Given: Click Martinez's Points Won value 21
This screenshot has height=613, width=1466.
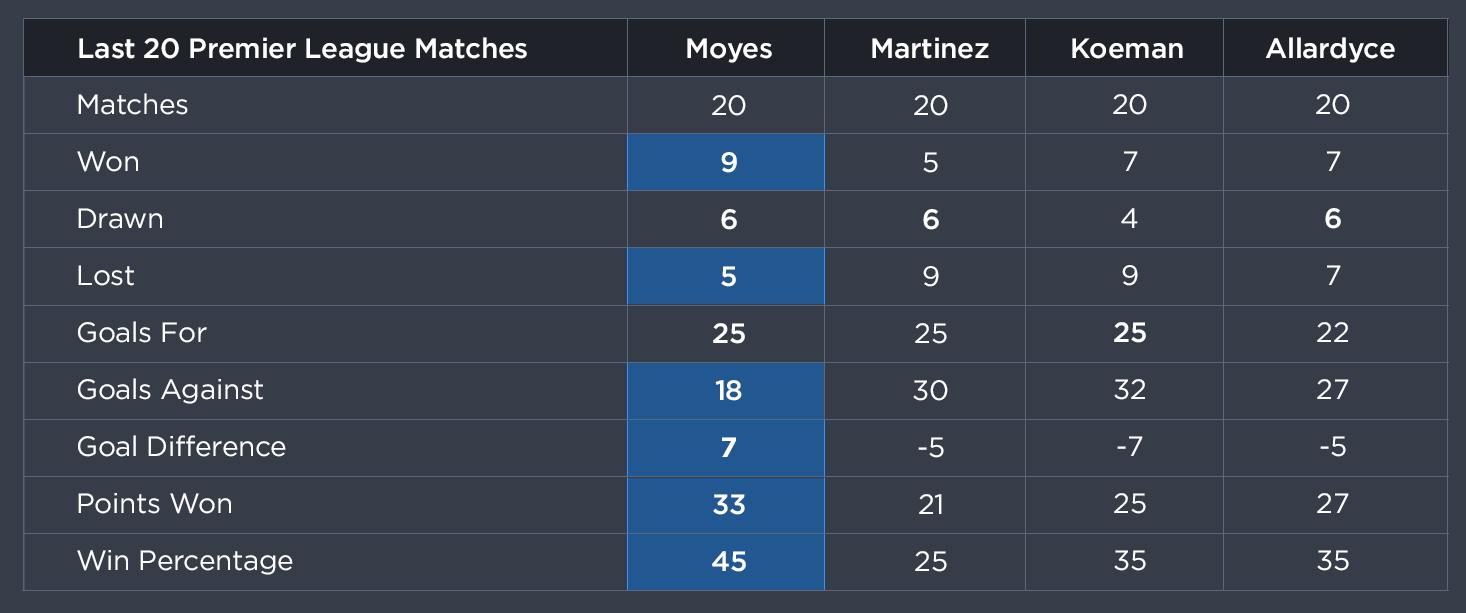Looking at the screenshot, I should (x=930, y=504).
